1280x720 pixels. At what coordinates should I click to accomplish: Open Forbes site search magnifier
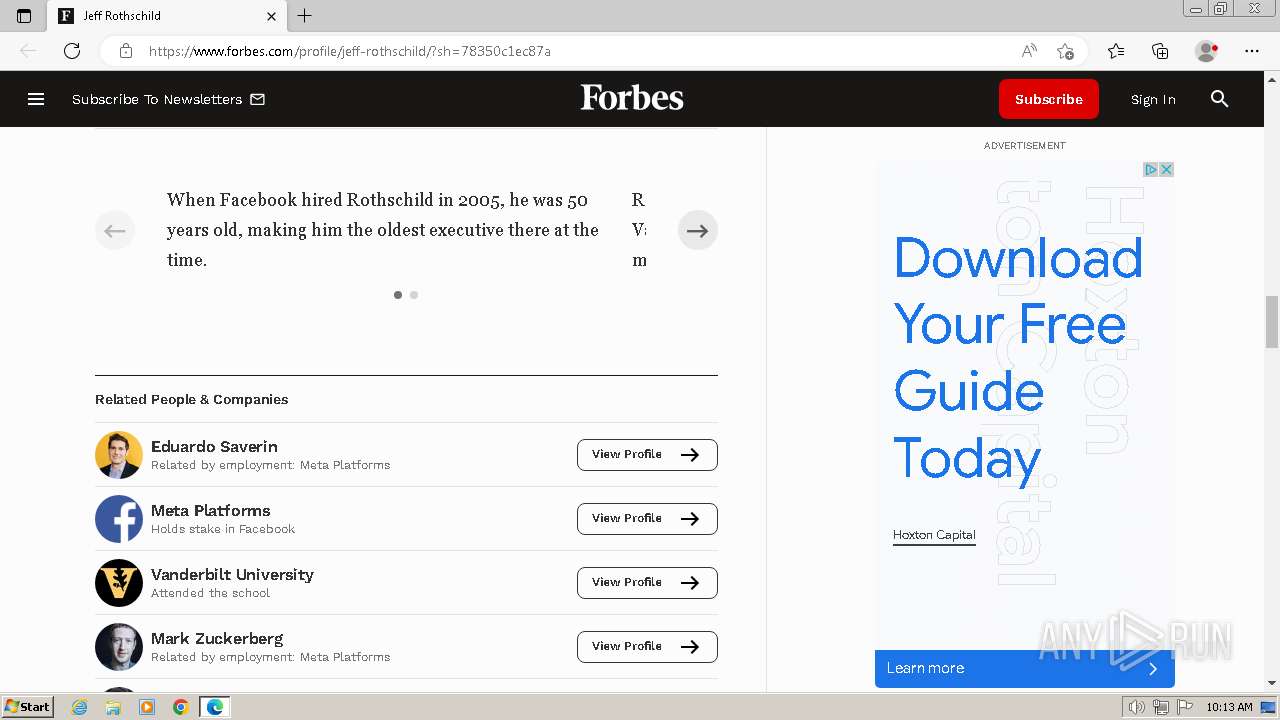point(1219,99)
